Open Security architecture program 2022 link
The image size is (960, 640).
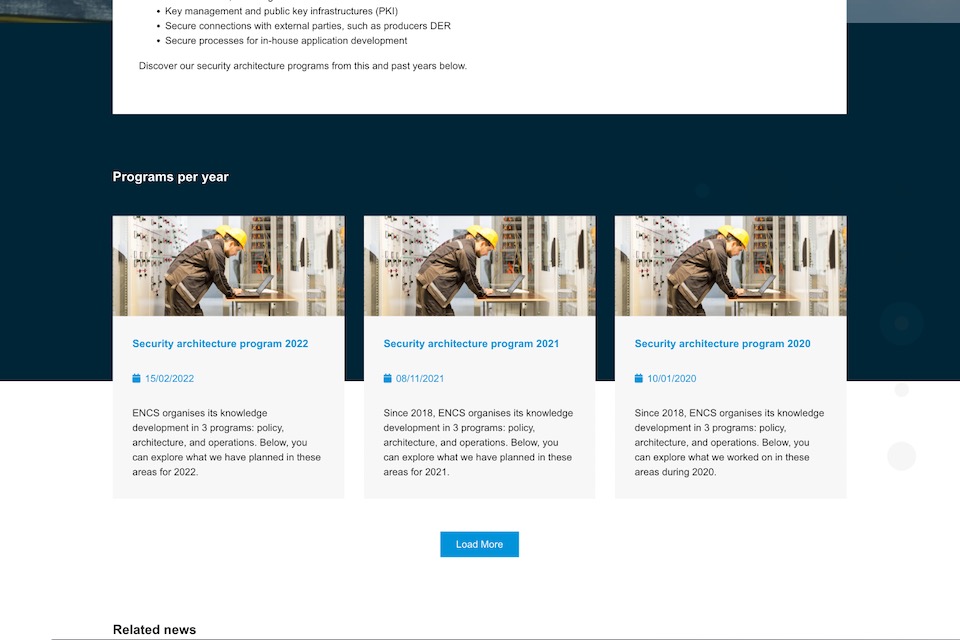point(220,344)
